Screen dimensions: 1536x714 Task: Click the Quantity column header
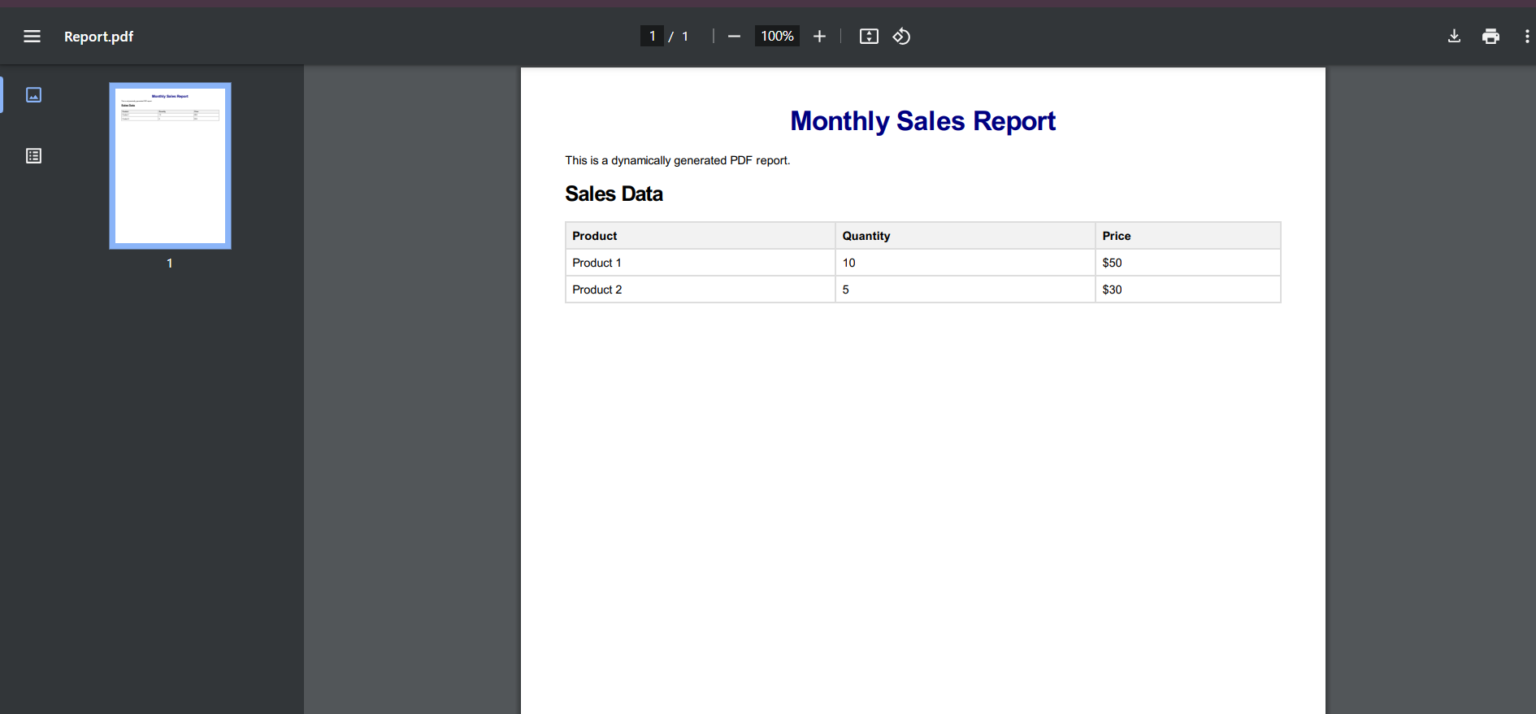pyautogui.click(x=866, y=235)
